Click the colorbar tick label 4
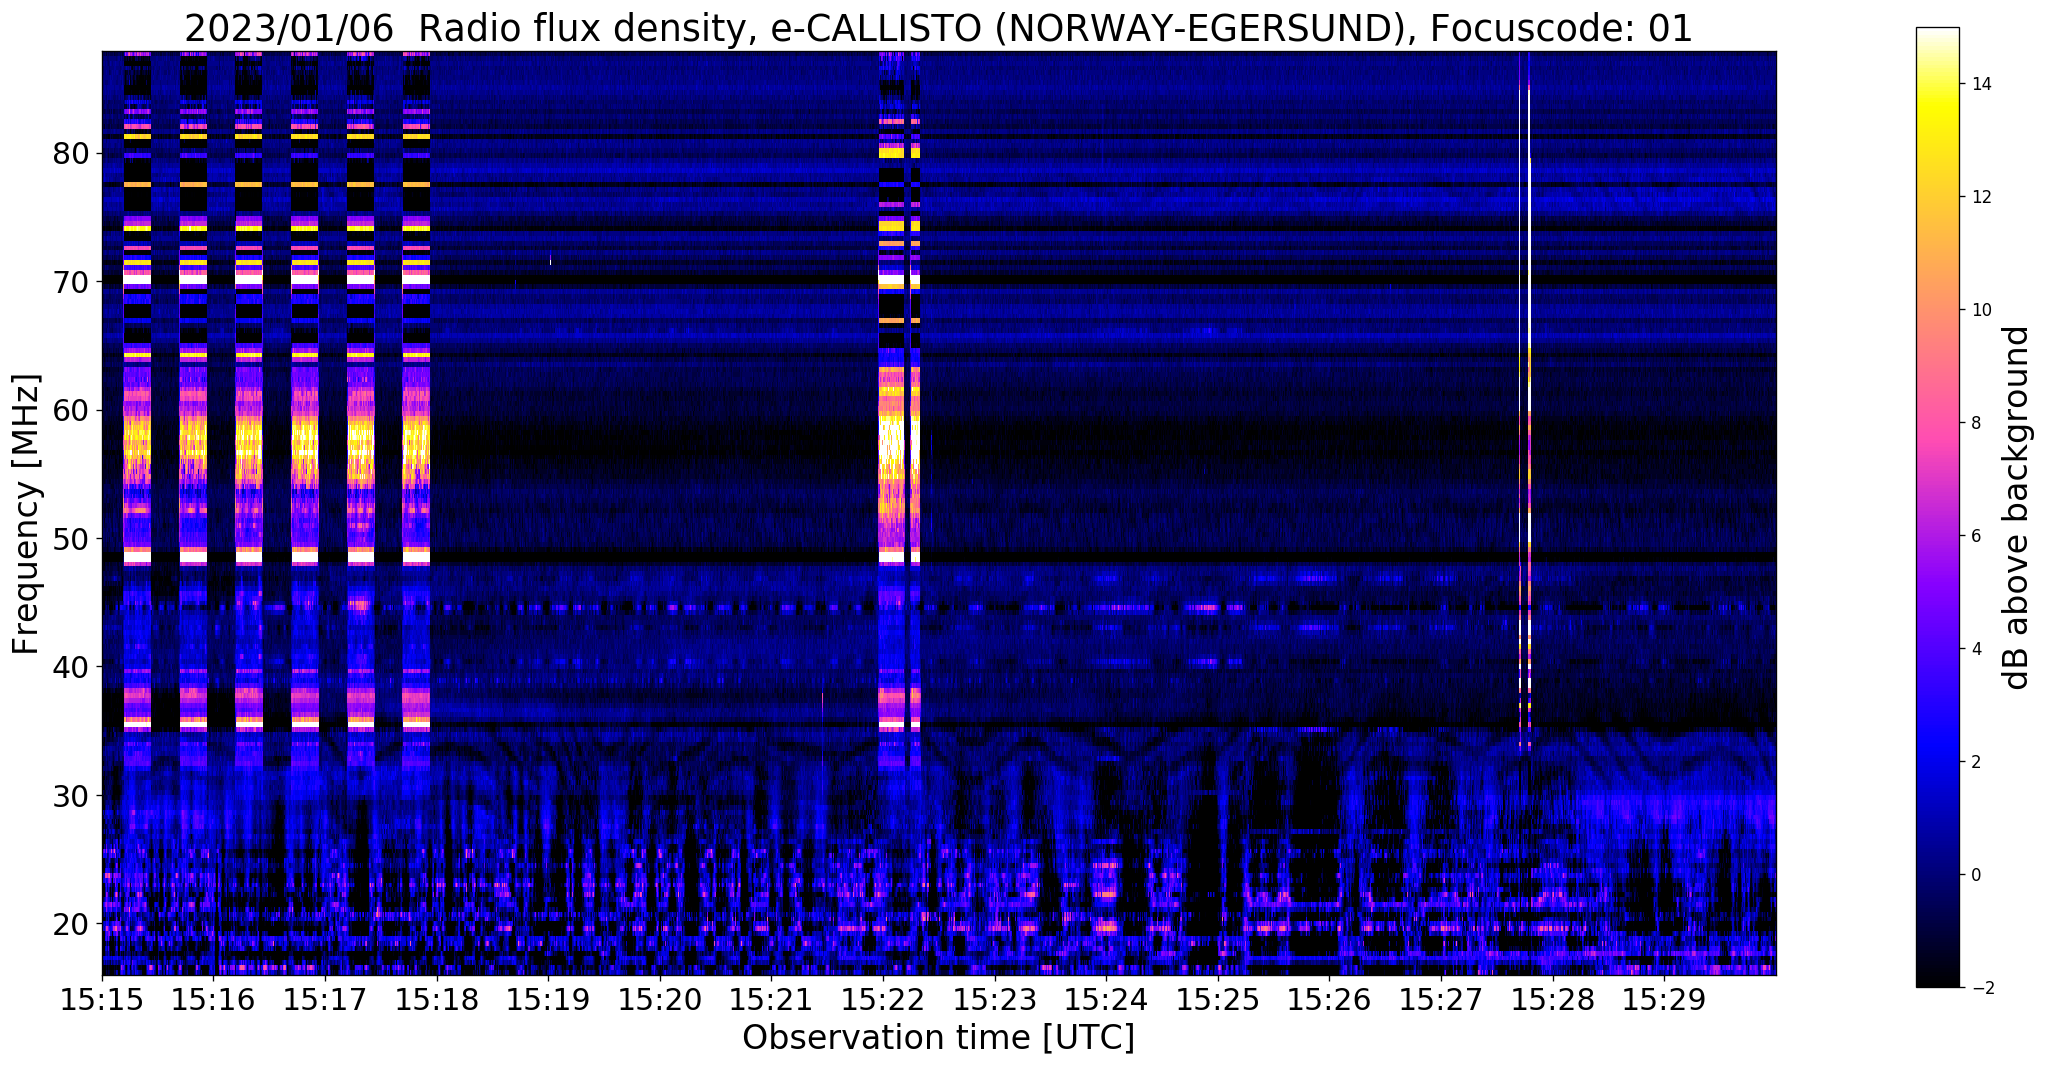This screenshot has height=1067, width=2047. 1976,649
